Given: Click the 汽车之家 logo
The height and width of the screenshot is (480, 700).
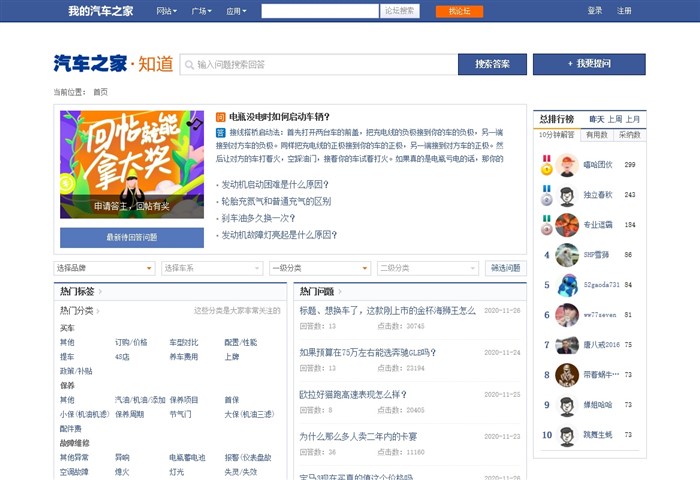Looking at the screenshot, I should click(x=91, y=63).
